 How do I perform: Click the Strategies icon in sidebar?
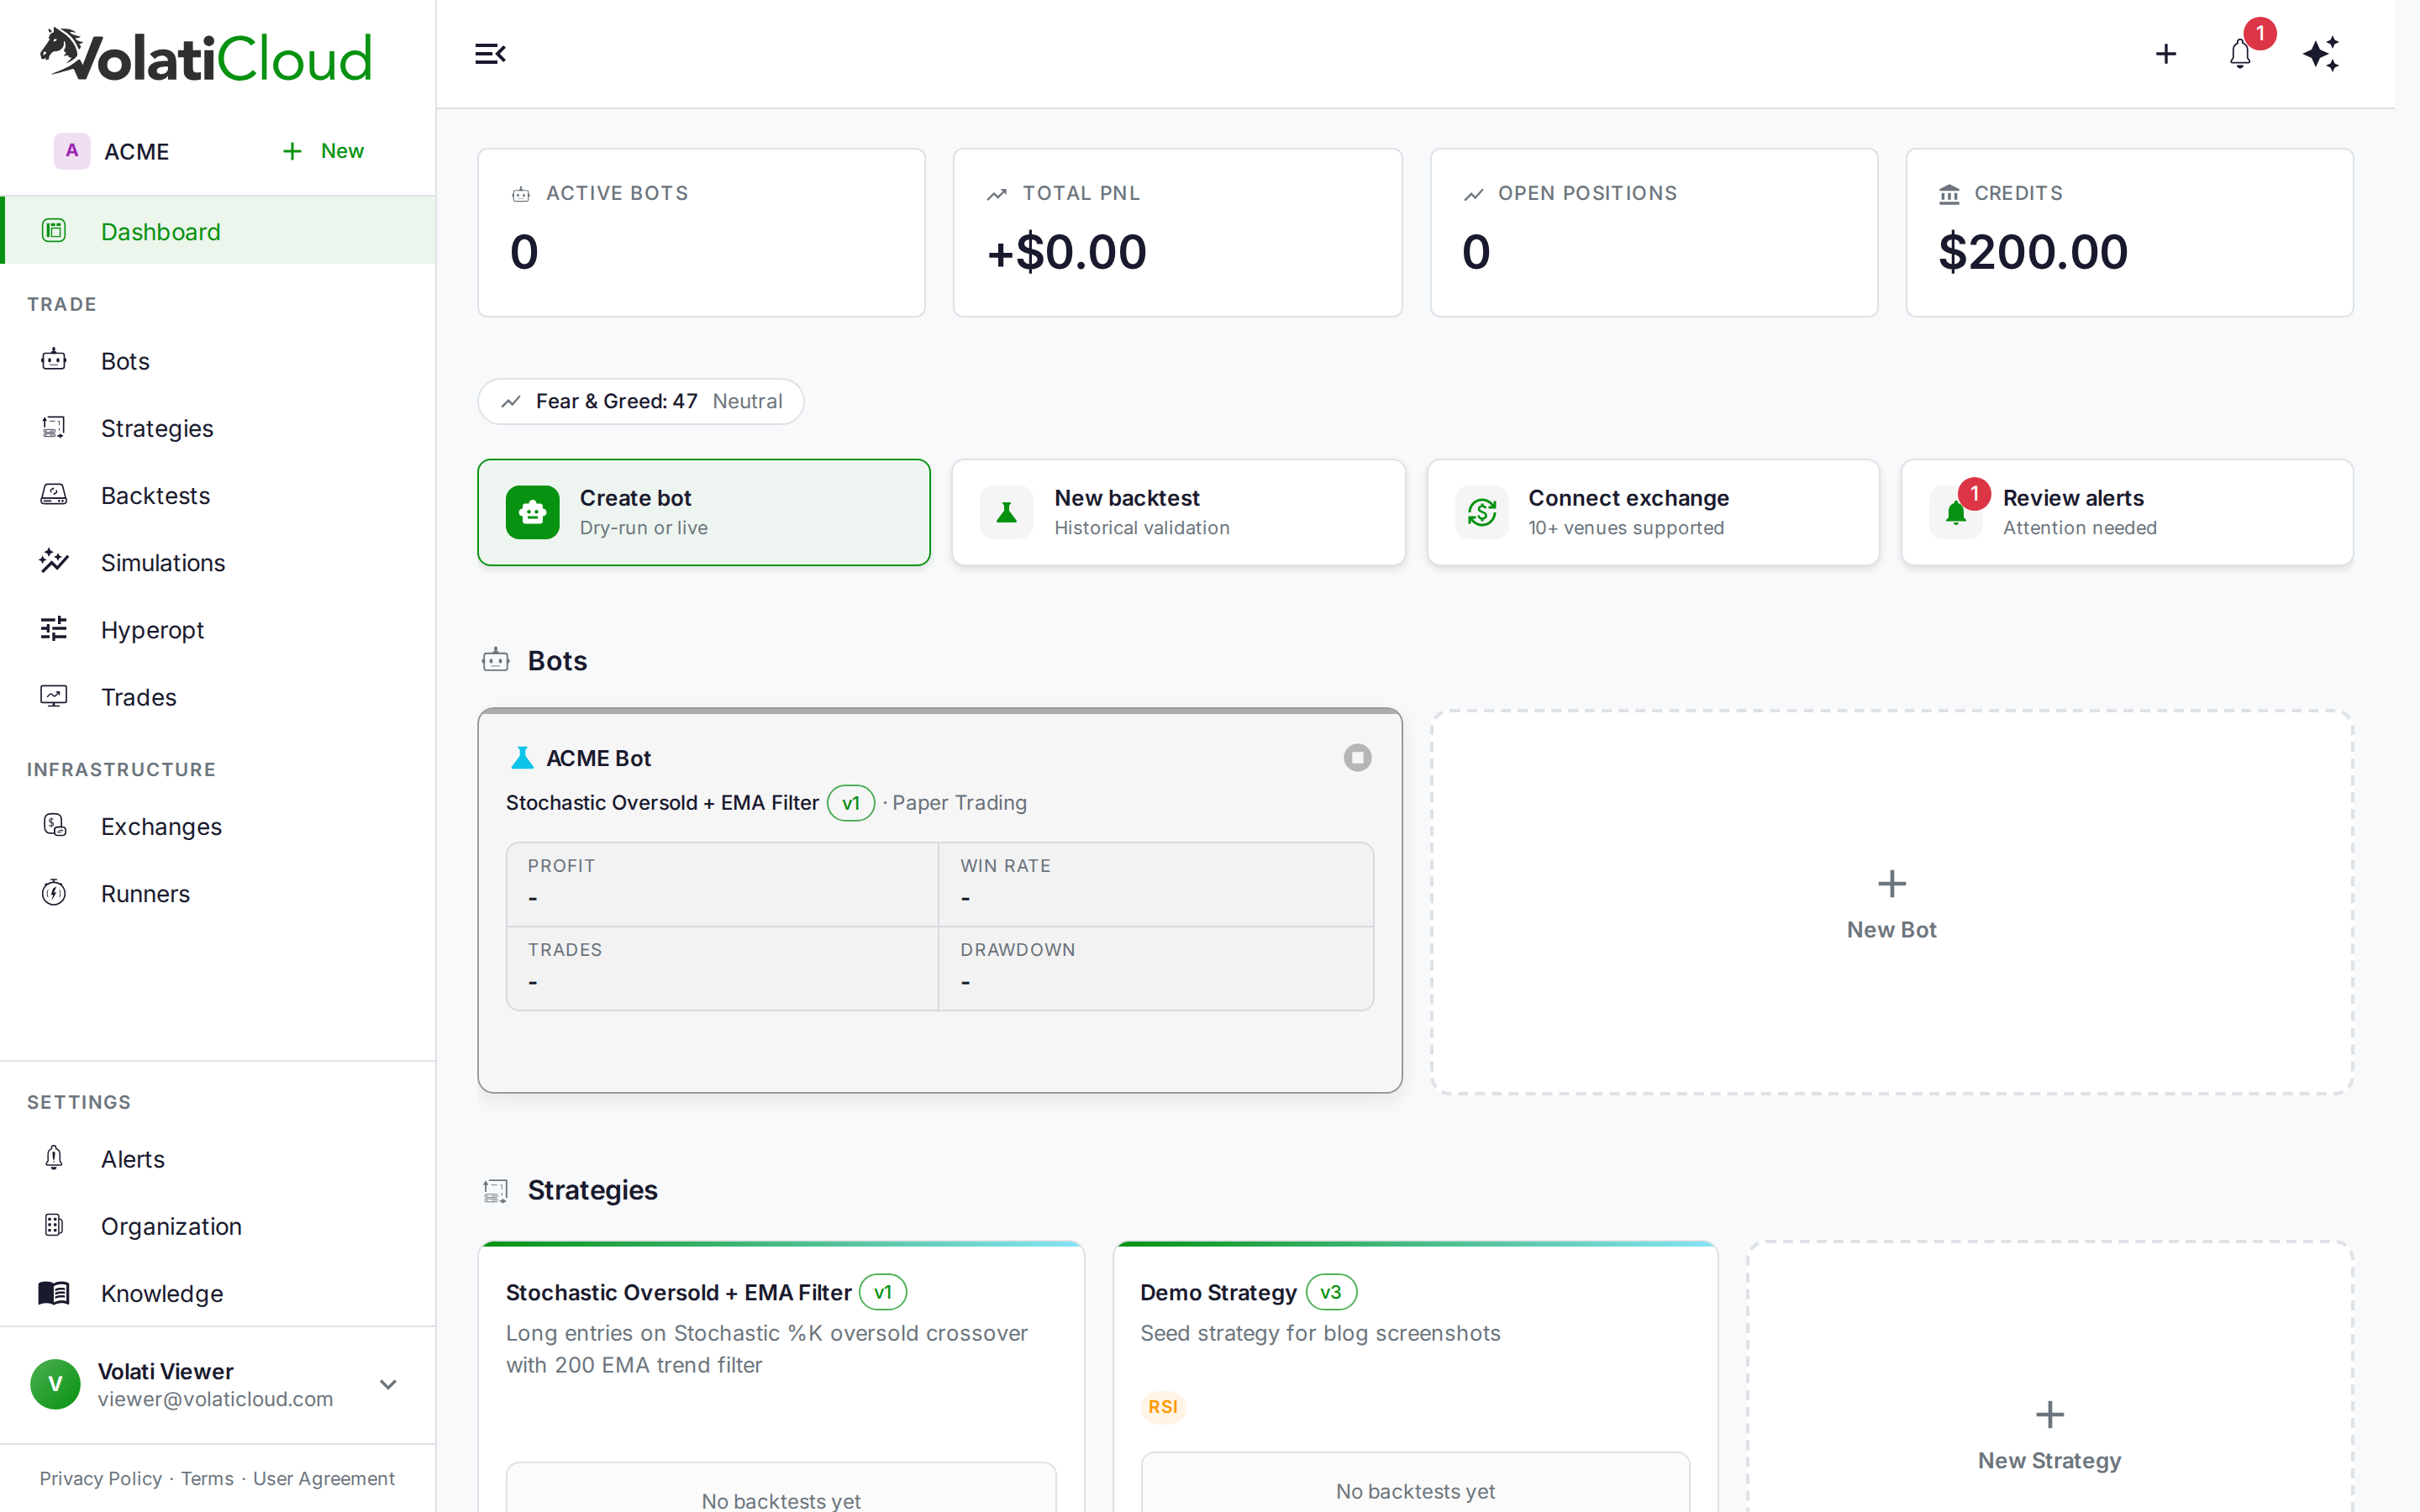coord(54,427)
